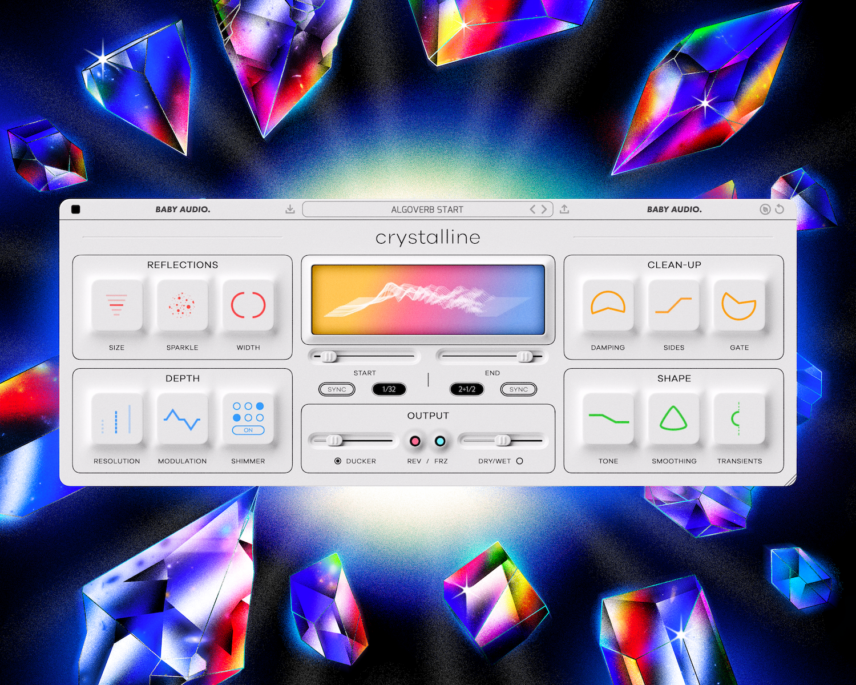Image resolution: width=856 pixels, height=685 pixels.
Task: Enable the FRZ cyan freeze button
Action: pyautogui.click(x=440, y=440)
